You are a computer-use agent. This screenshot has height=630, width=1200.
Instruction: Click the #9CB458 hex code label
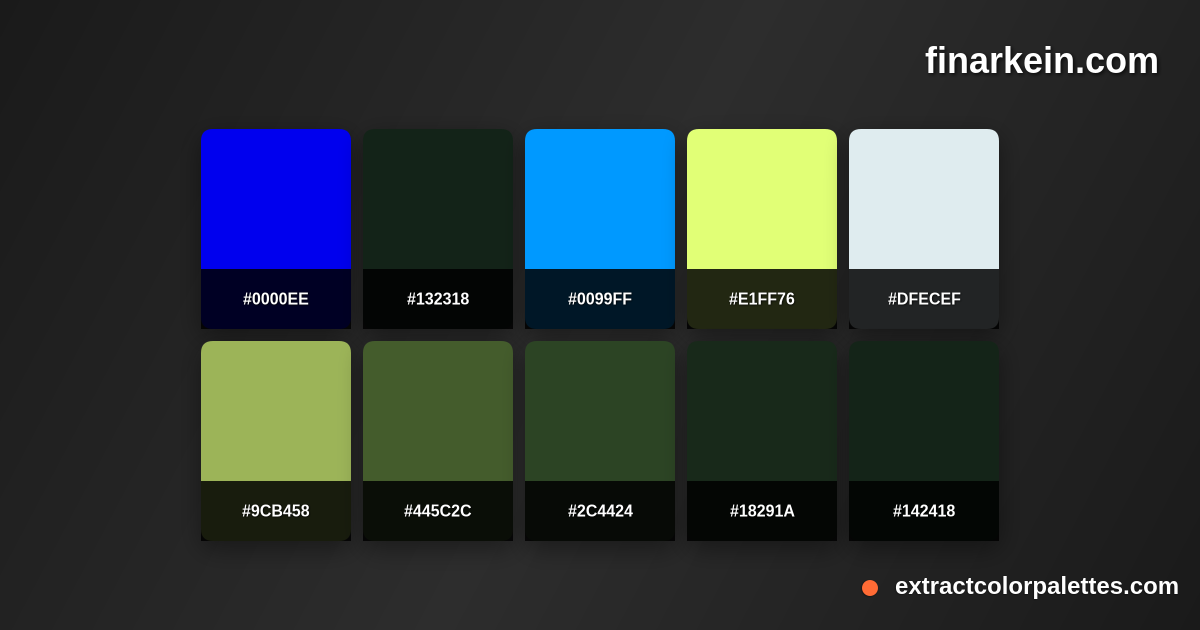(x=276, y=510)
